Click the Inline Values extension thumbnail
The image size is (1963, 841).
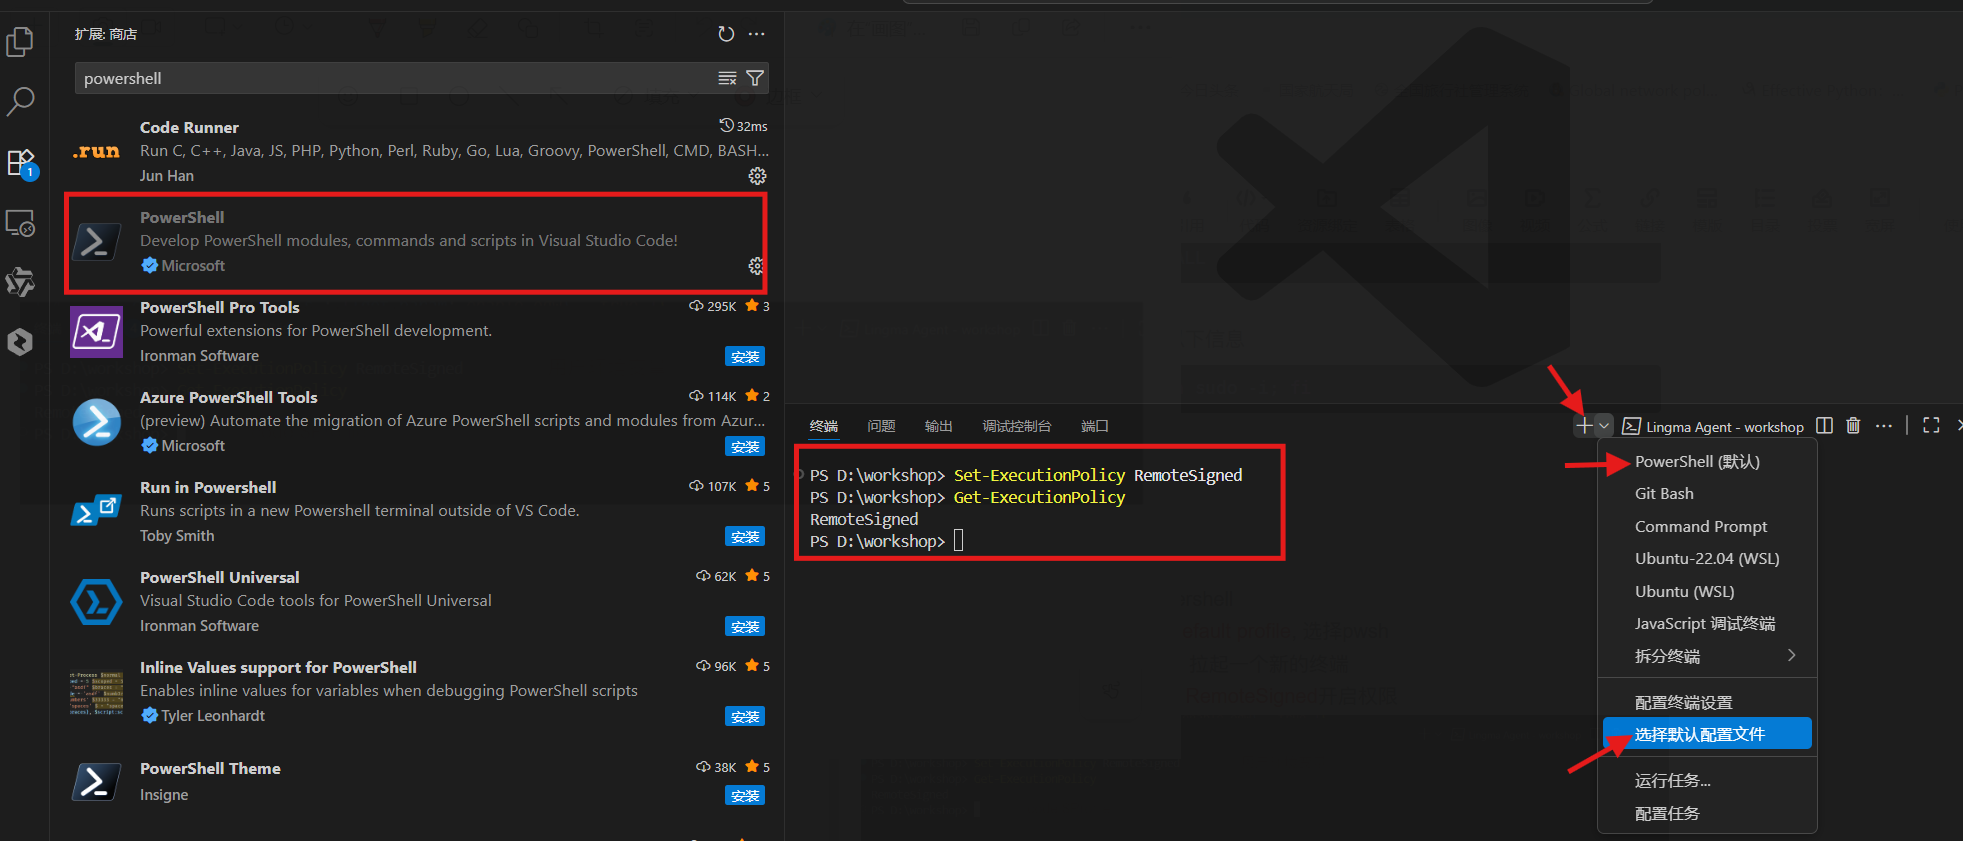[x=96, y=693]
